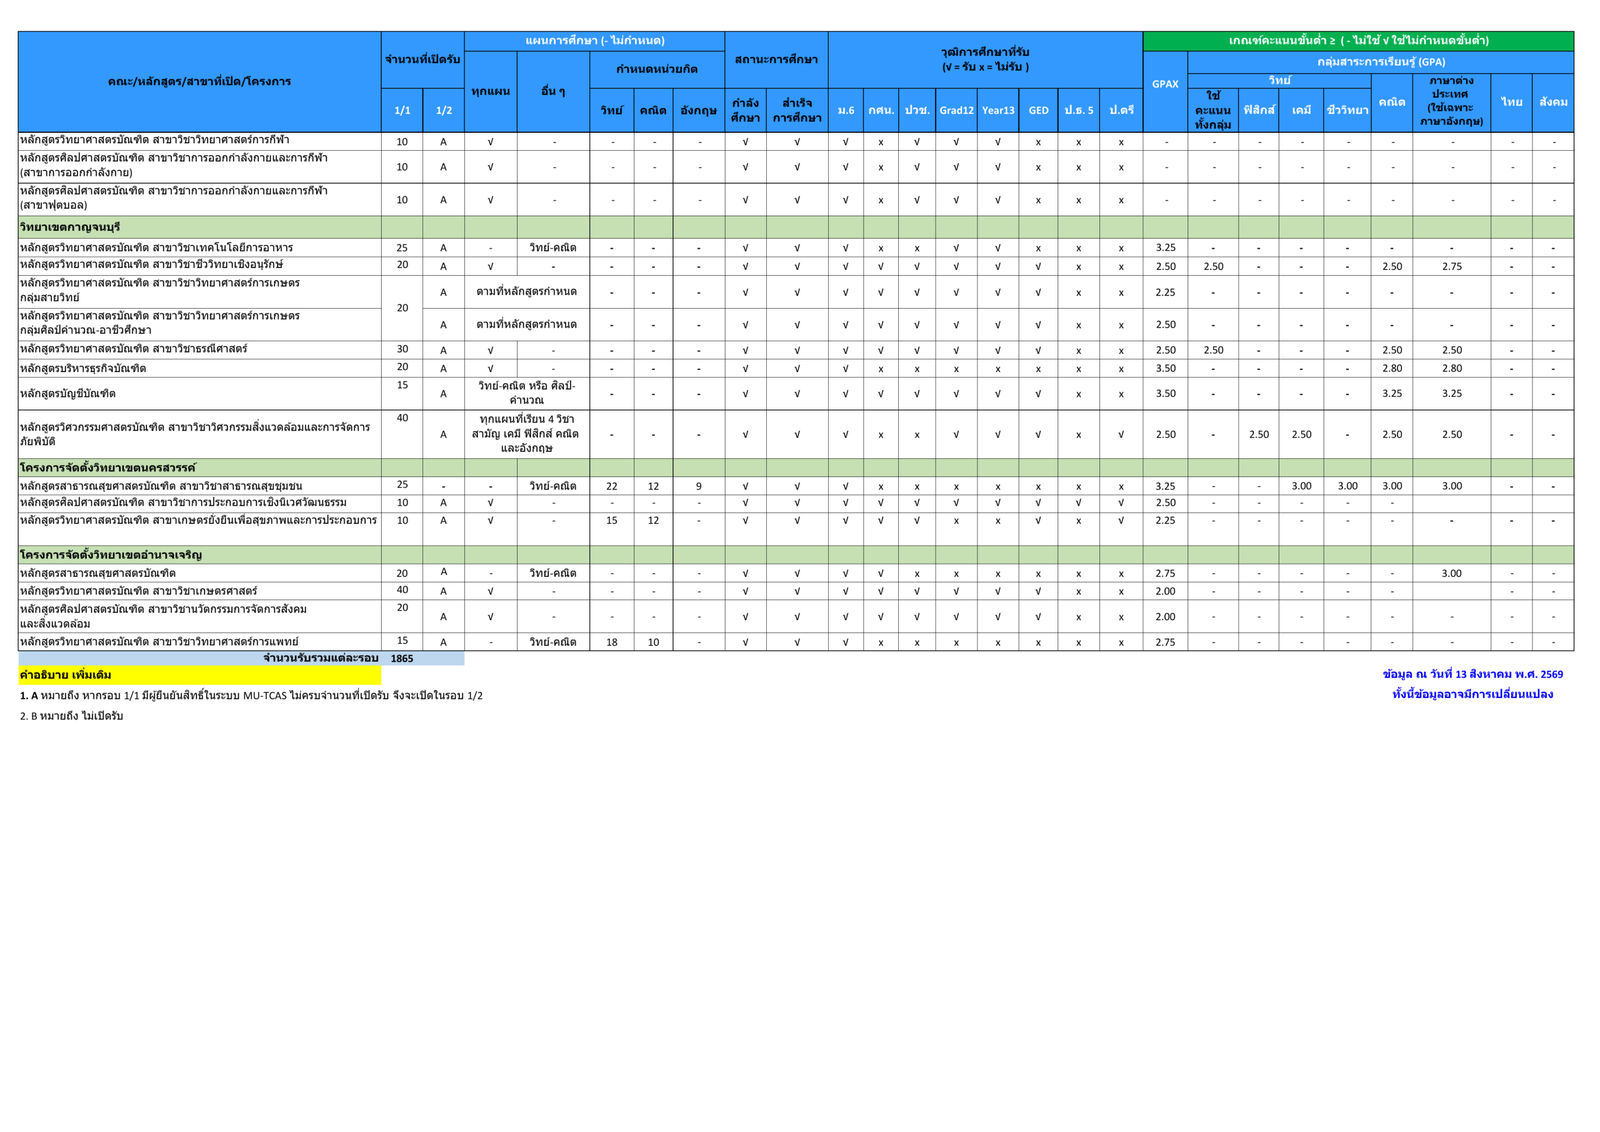
Task: Click the 'อังกฤษ' credit column header
Action: pos(698,110)
